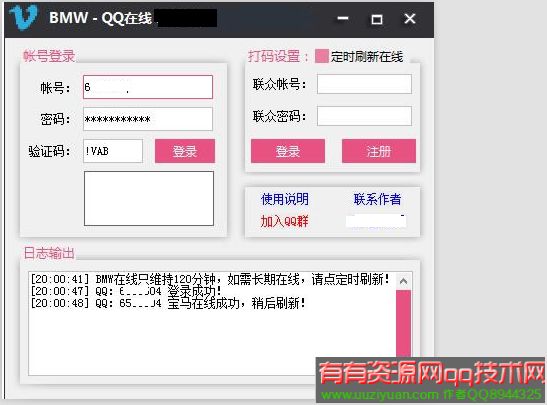Click 登录 button in 打码设置 panel
This screenshot has height=405, width=547.
coord(288,151)
